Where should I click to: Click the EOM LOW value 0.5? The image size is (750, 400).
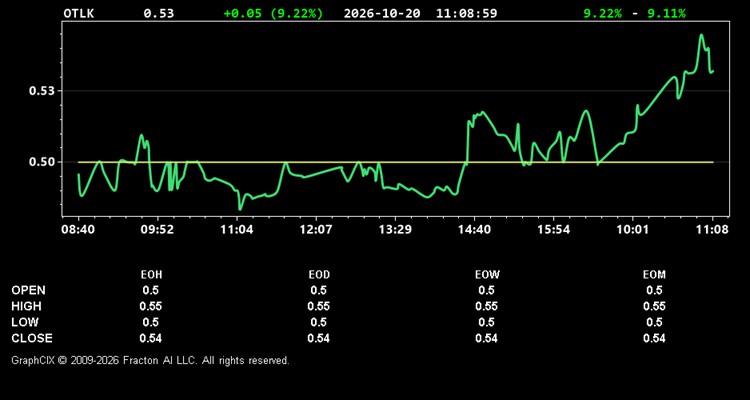[654, 322]
